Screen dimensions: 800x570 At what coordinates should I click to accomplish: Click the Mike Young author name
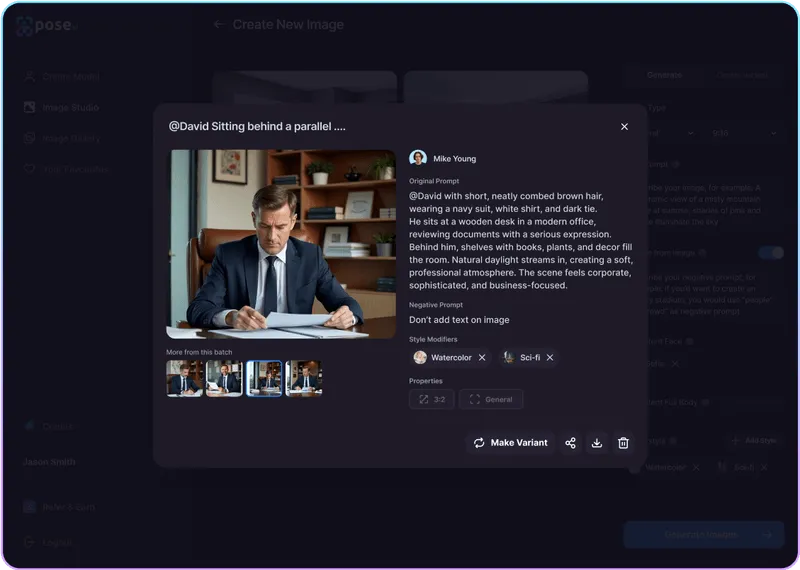[x=455, y=159]
